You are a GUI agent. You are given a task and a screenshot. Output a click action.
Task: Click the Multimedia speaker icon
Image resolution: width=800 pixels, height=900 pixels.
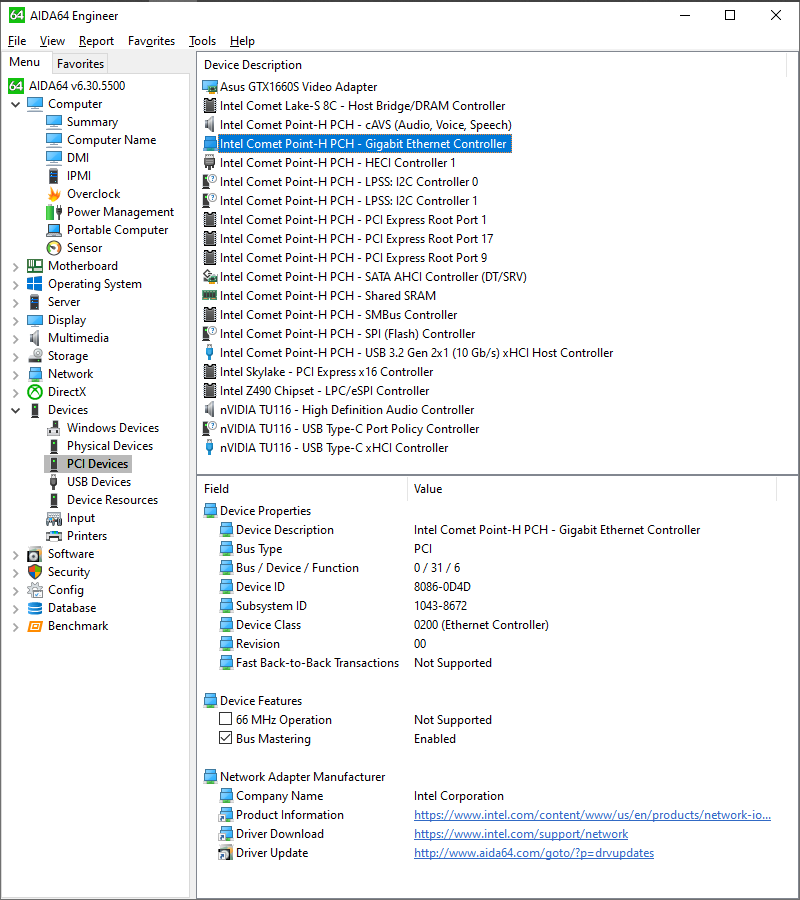[35, 338]
